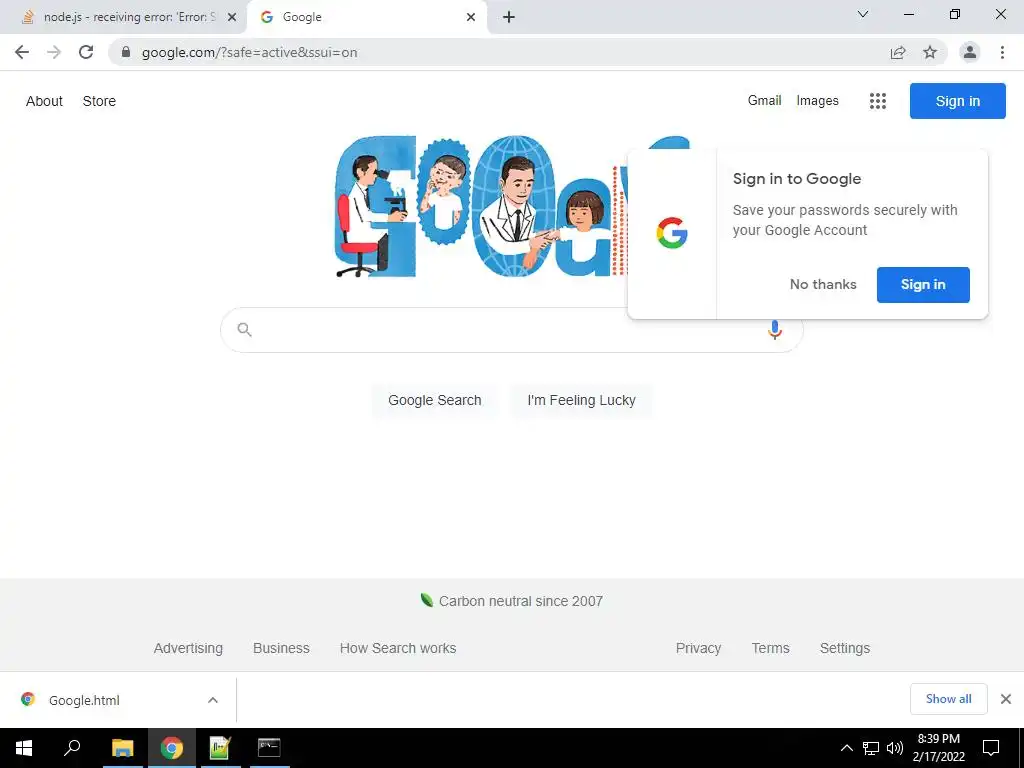Open the Business footer link
This screenshot has width=1024, height=768.
click(x=281, y=648)
